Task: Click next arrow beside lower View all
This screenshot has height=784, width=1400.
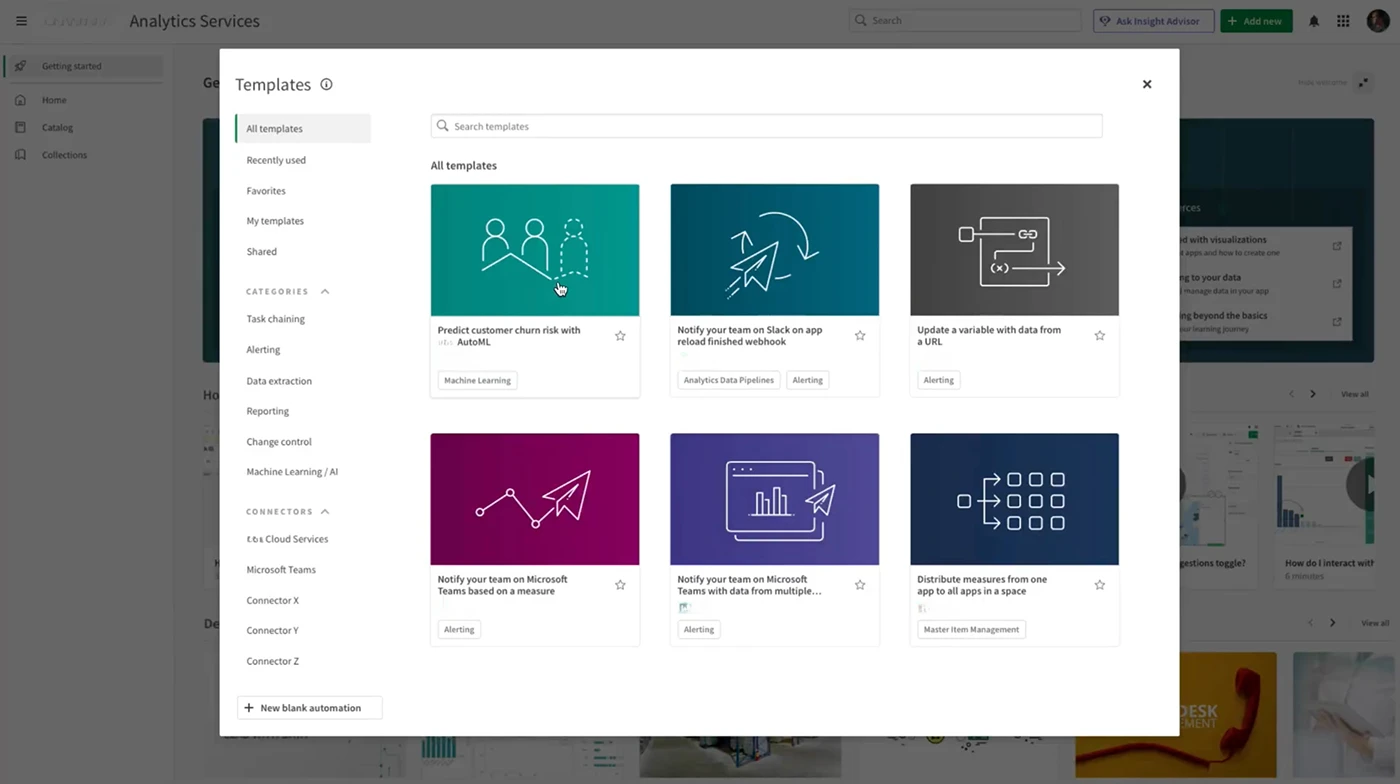Action: pyautogui.click(x=1332, y=623)
